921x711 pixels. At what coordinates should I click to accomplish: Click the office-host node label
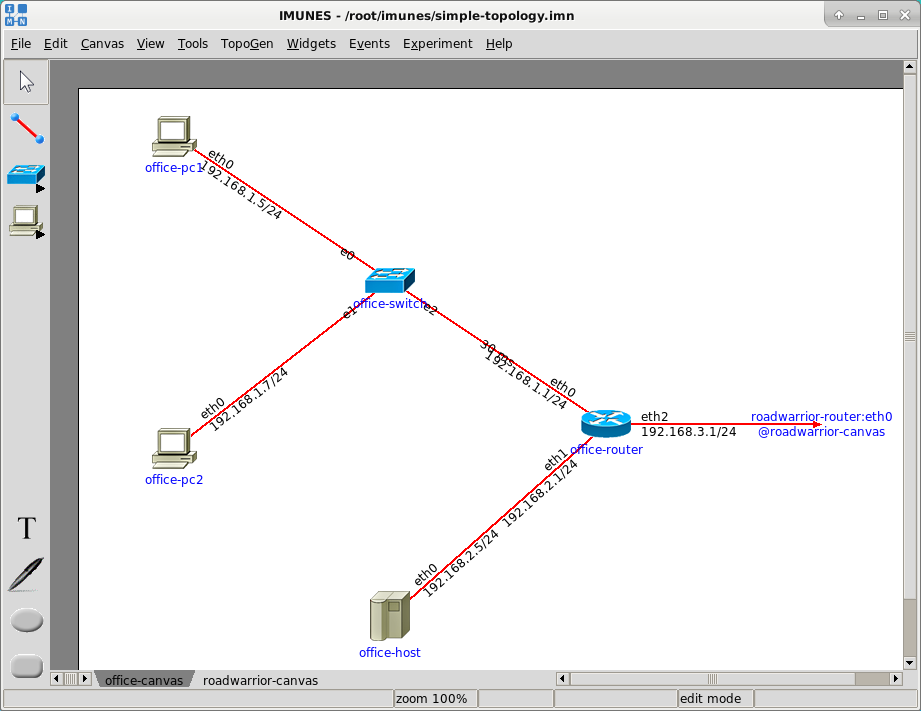(389, 652)
